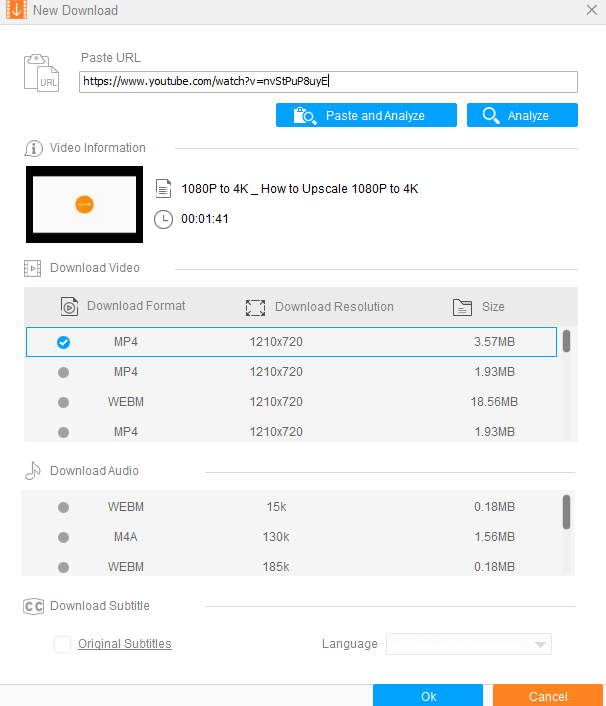Screen dimensions: 606x706
Task: Enable the Original Subtitles checkbox
Action: [x=62, y=644]
